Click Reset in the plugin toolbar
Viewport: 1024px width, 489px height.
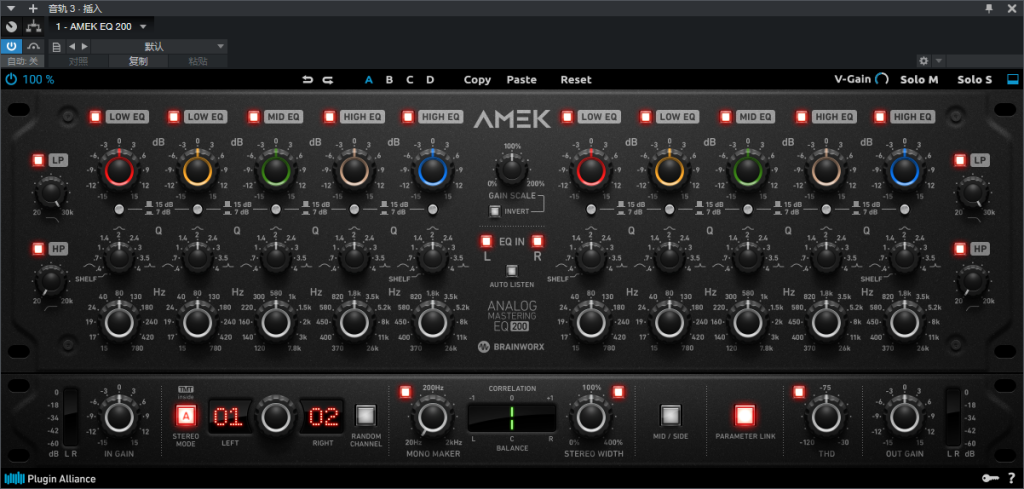[x=576, y=80]
